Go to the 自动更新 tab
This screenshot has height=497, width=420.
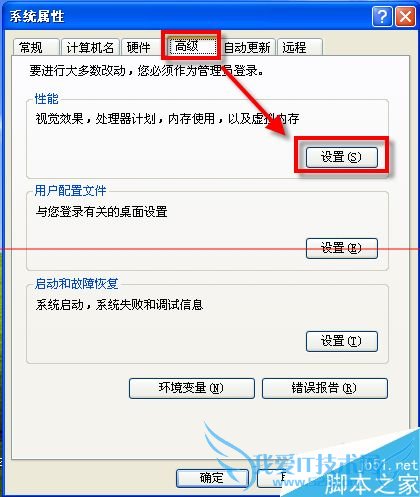coord(247,47)
